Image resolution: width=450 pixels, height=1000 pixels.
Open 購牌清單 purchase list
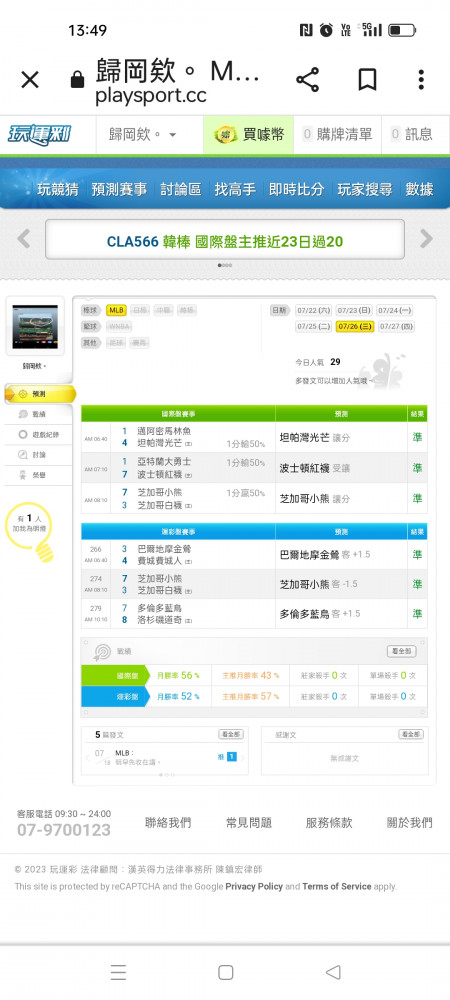click(x=337, y=135)
